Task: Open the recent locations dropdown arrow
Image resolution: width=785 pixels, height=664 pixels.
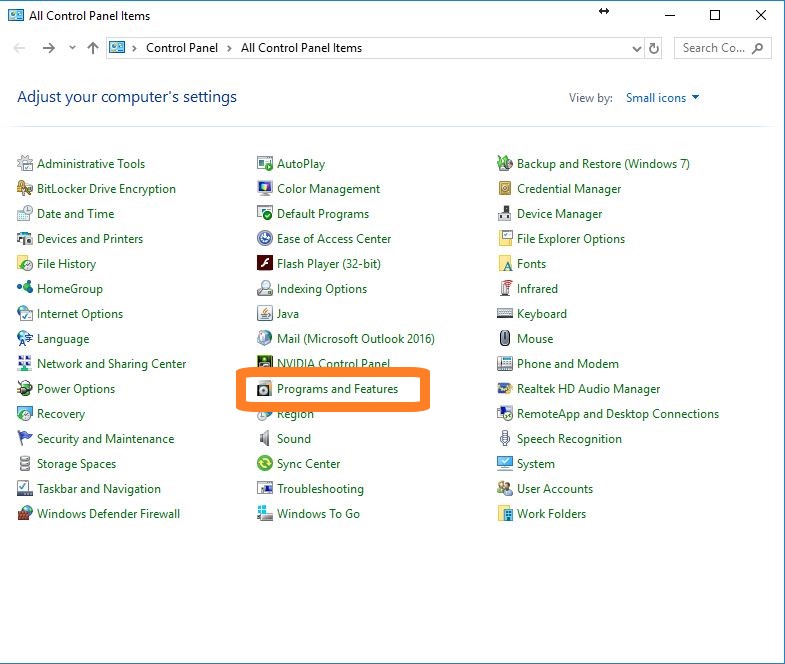Action: click(73, 48)
